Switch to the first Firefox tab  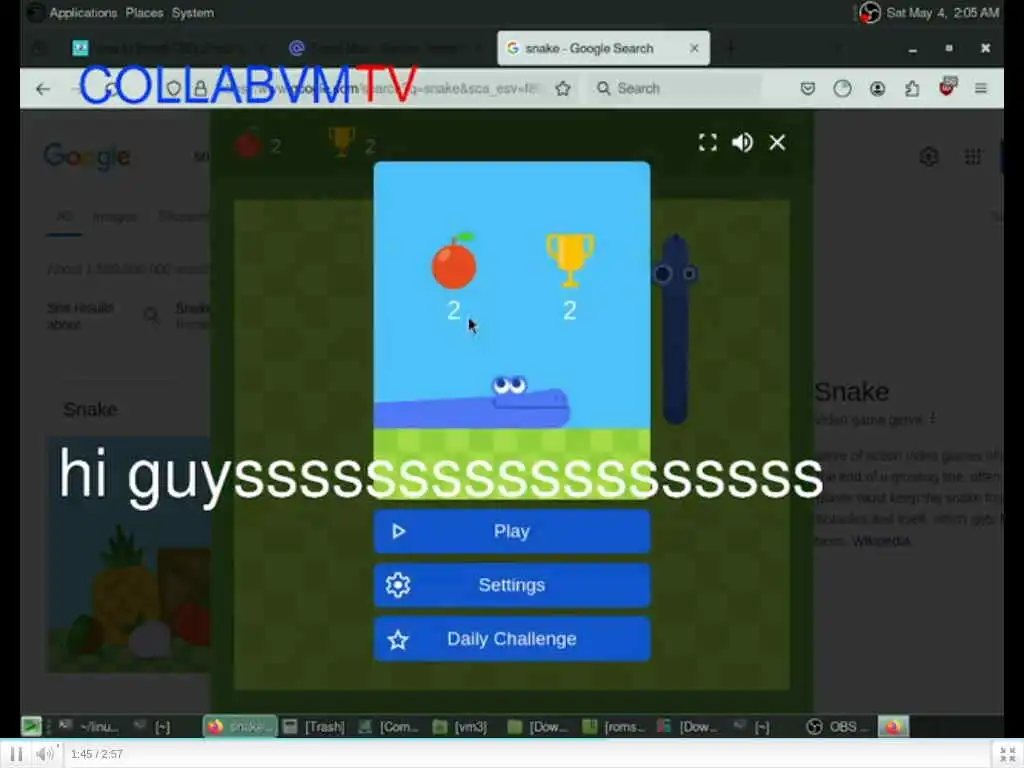(x=168, y=48)
